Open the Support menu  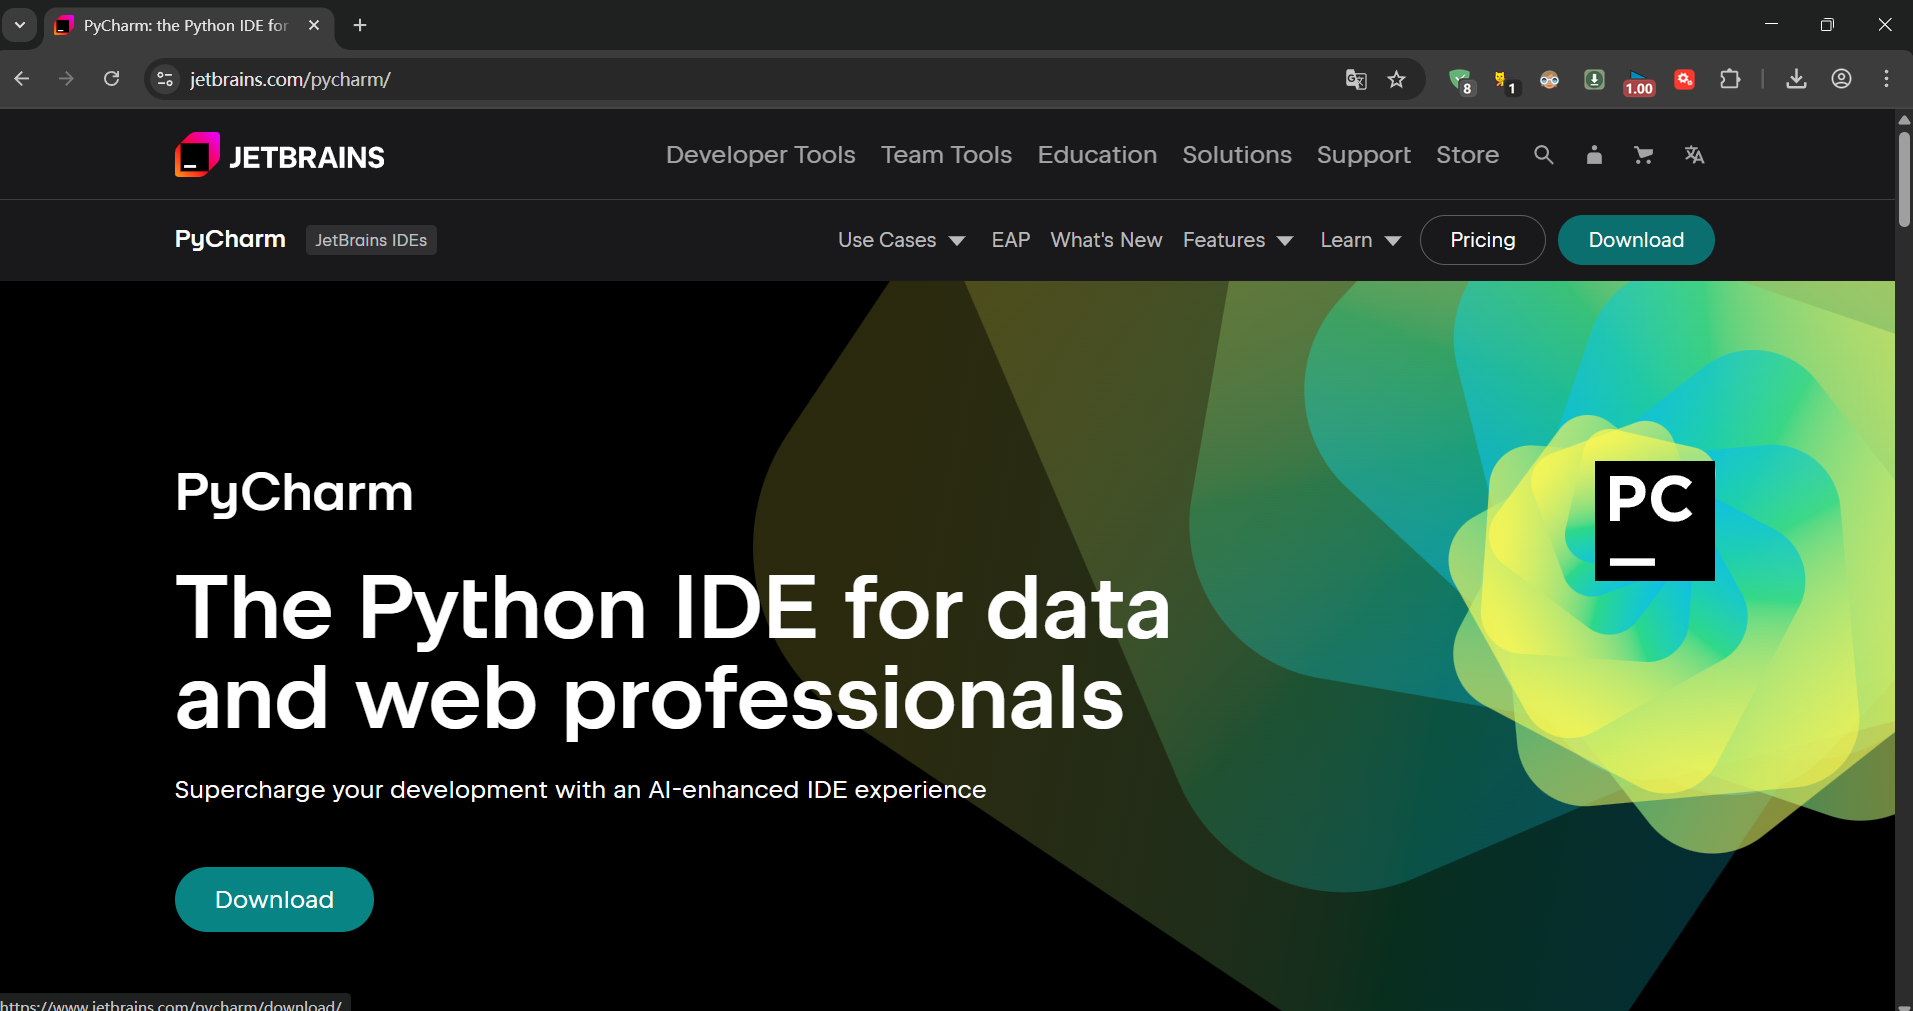[1364, 155]
